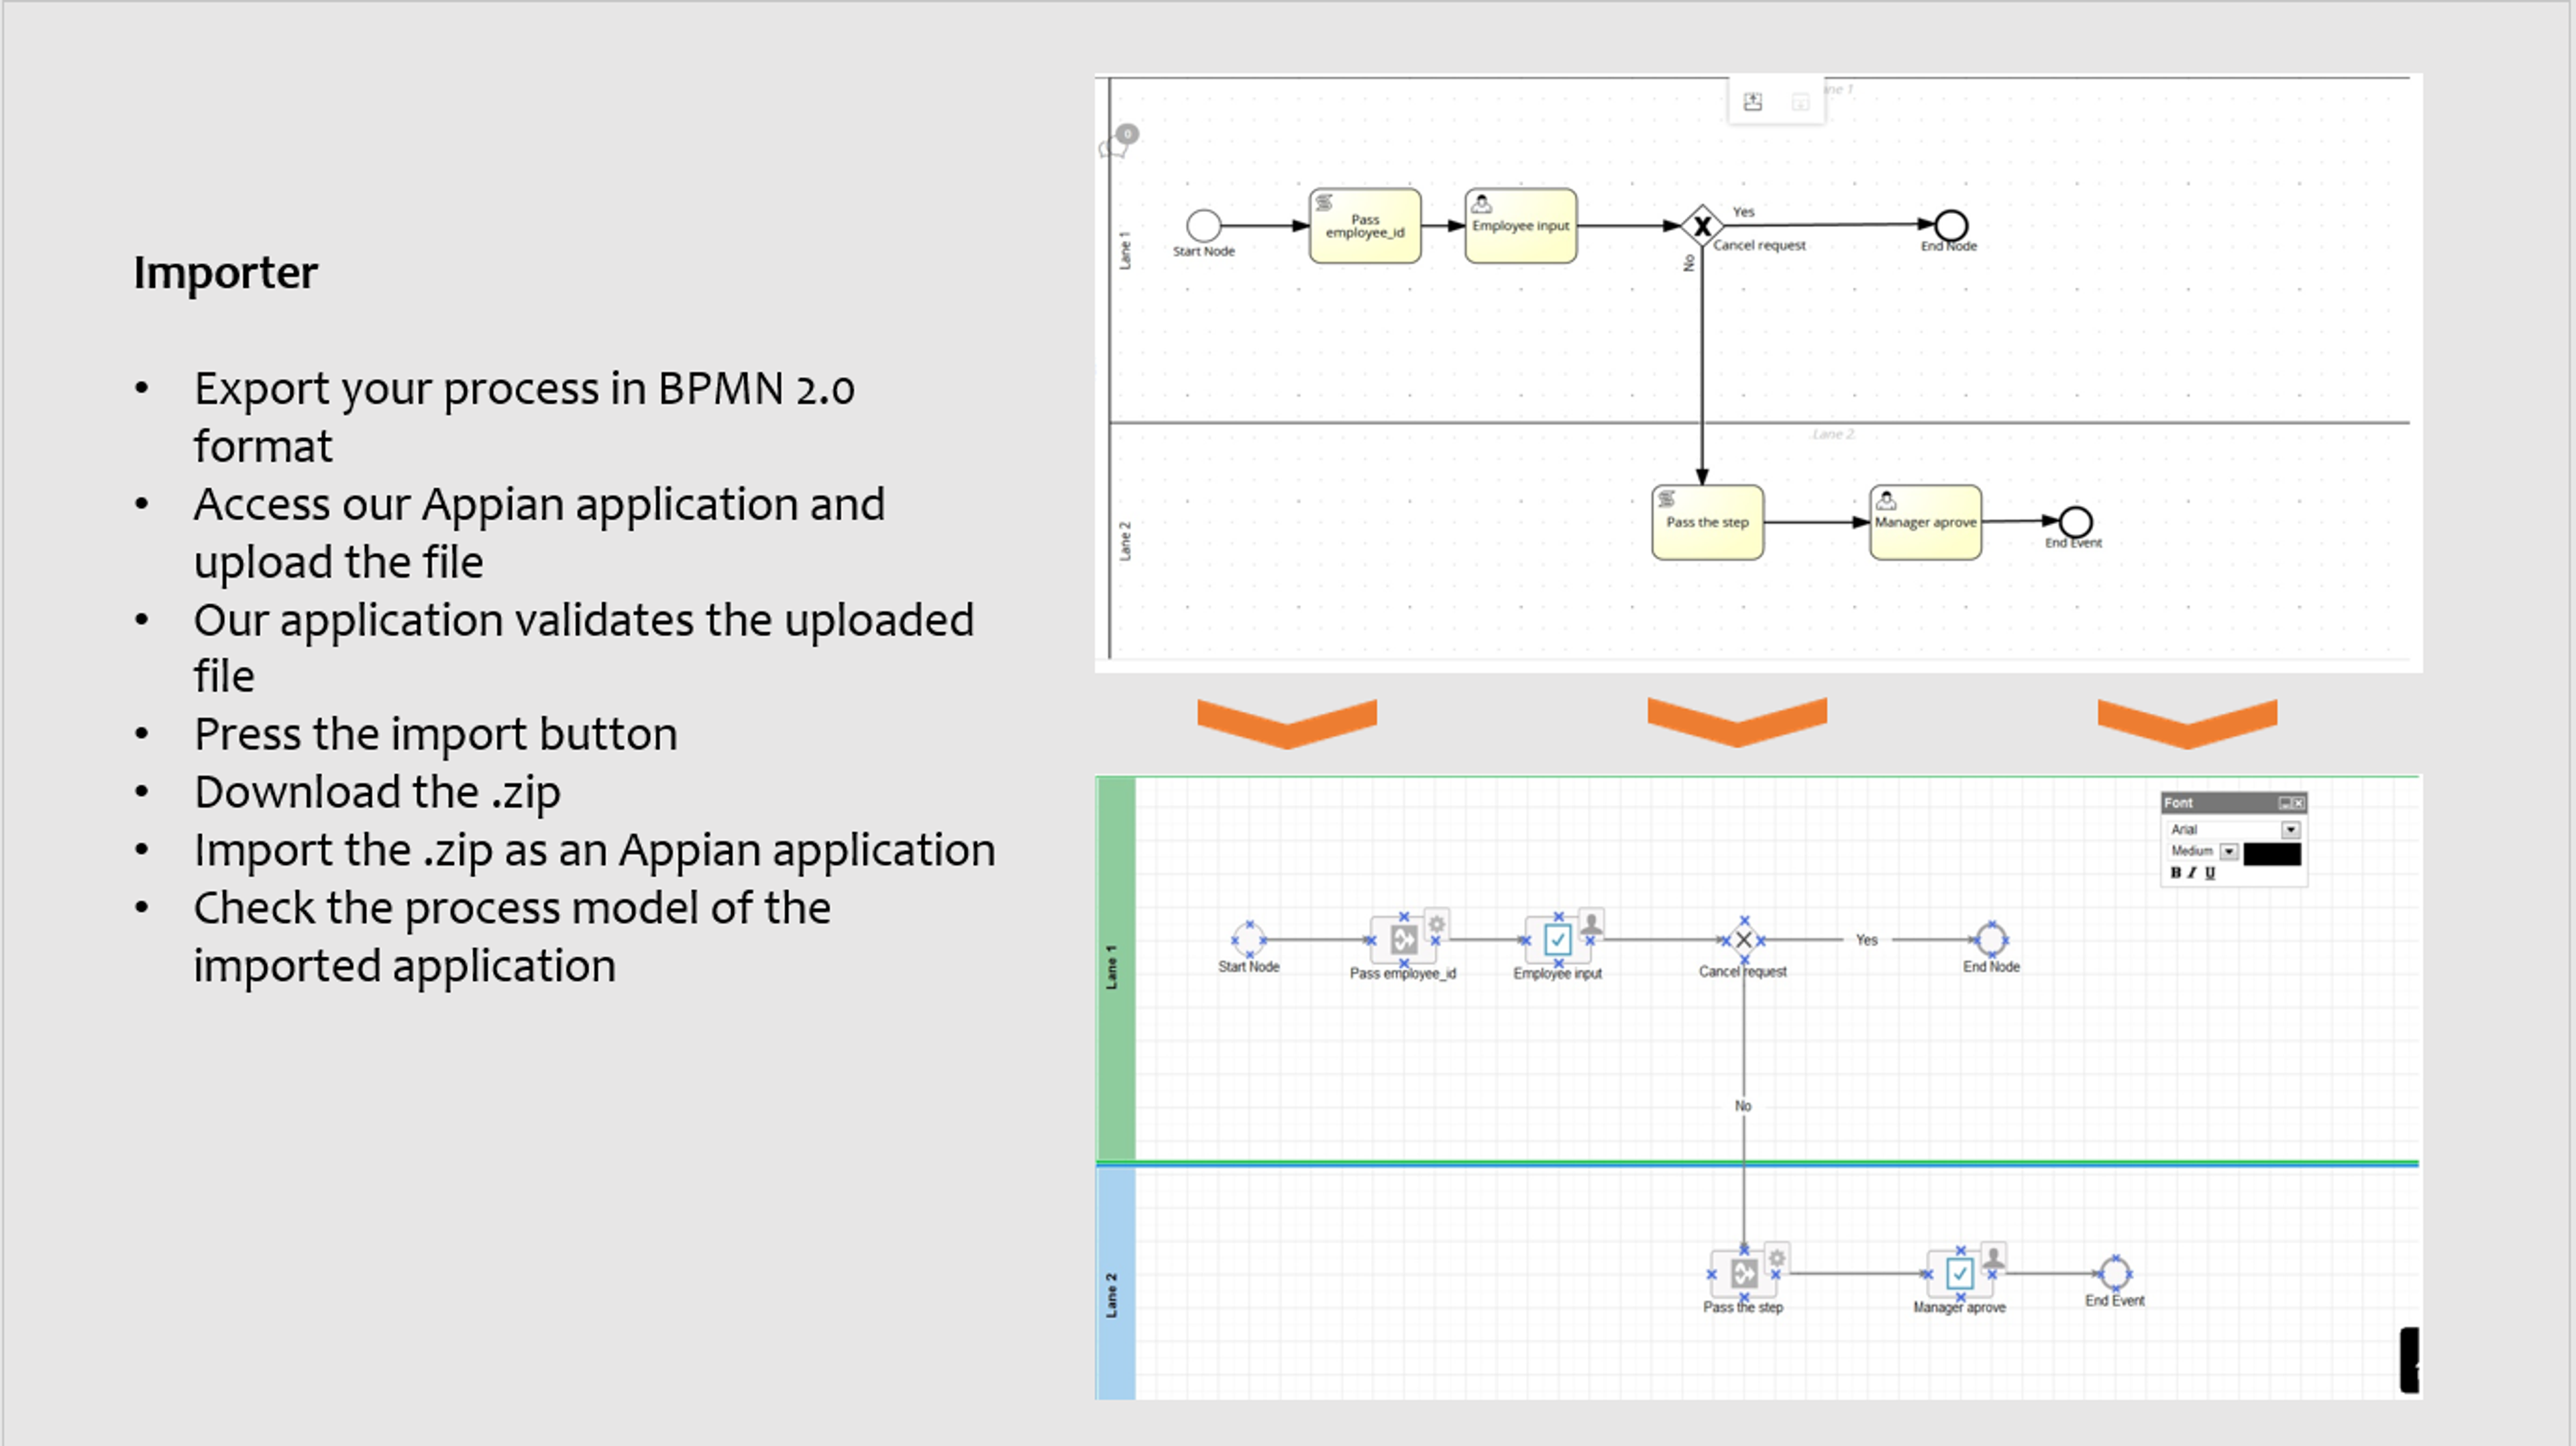Click the faded second icon in the BPMN mini toolbar
This screenshot has width=2576, height=1446.
pyautogui.click(x=1800, y=102)
